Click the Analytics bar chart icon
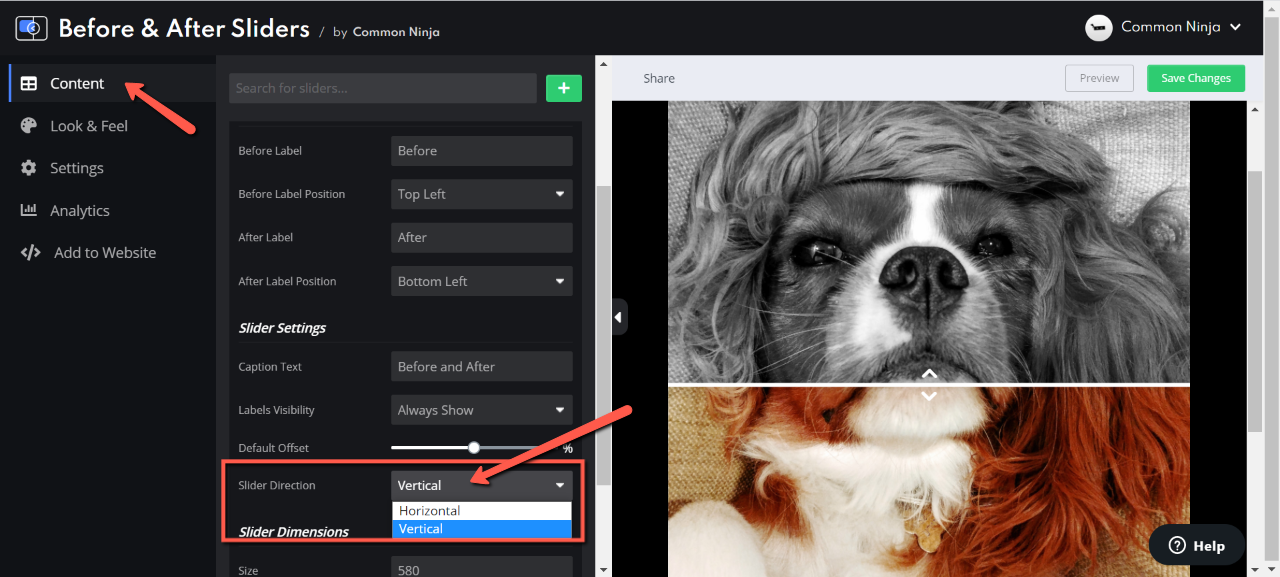The image size is (1280, 577). [29, 210]
